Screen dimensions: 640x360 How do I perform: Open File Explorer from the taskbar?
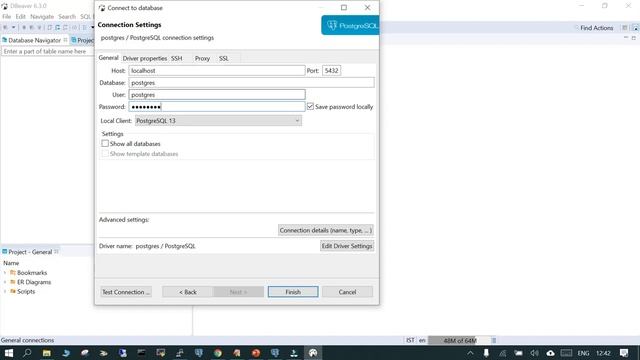click(x=47, y=353)
